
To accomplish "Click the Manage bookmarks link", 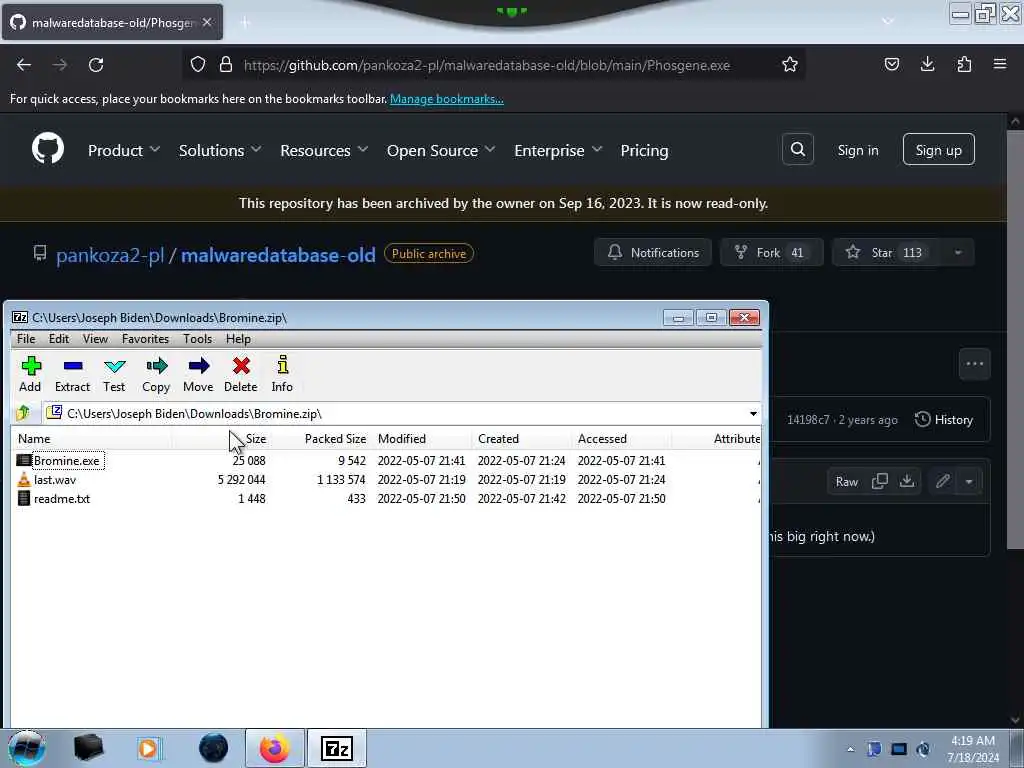I will point(447,99).
